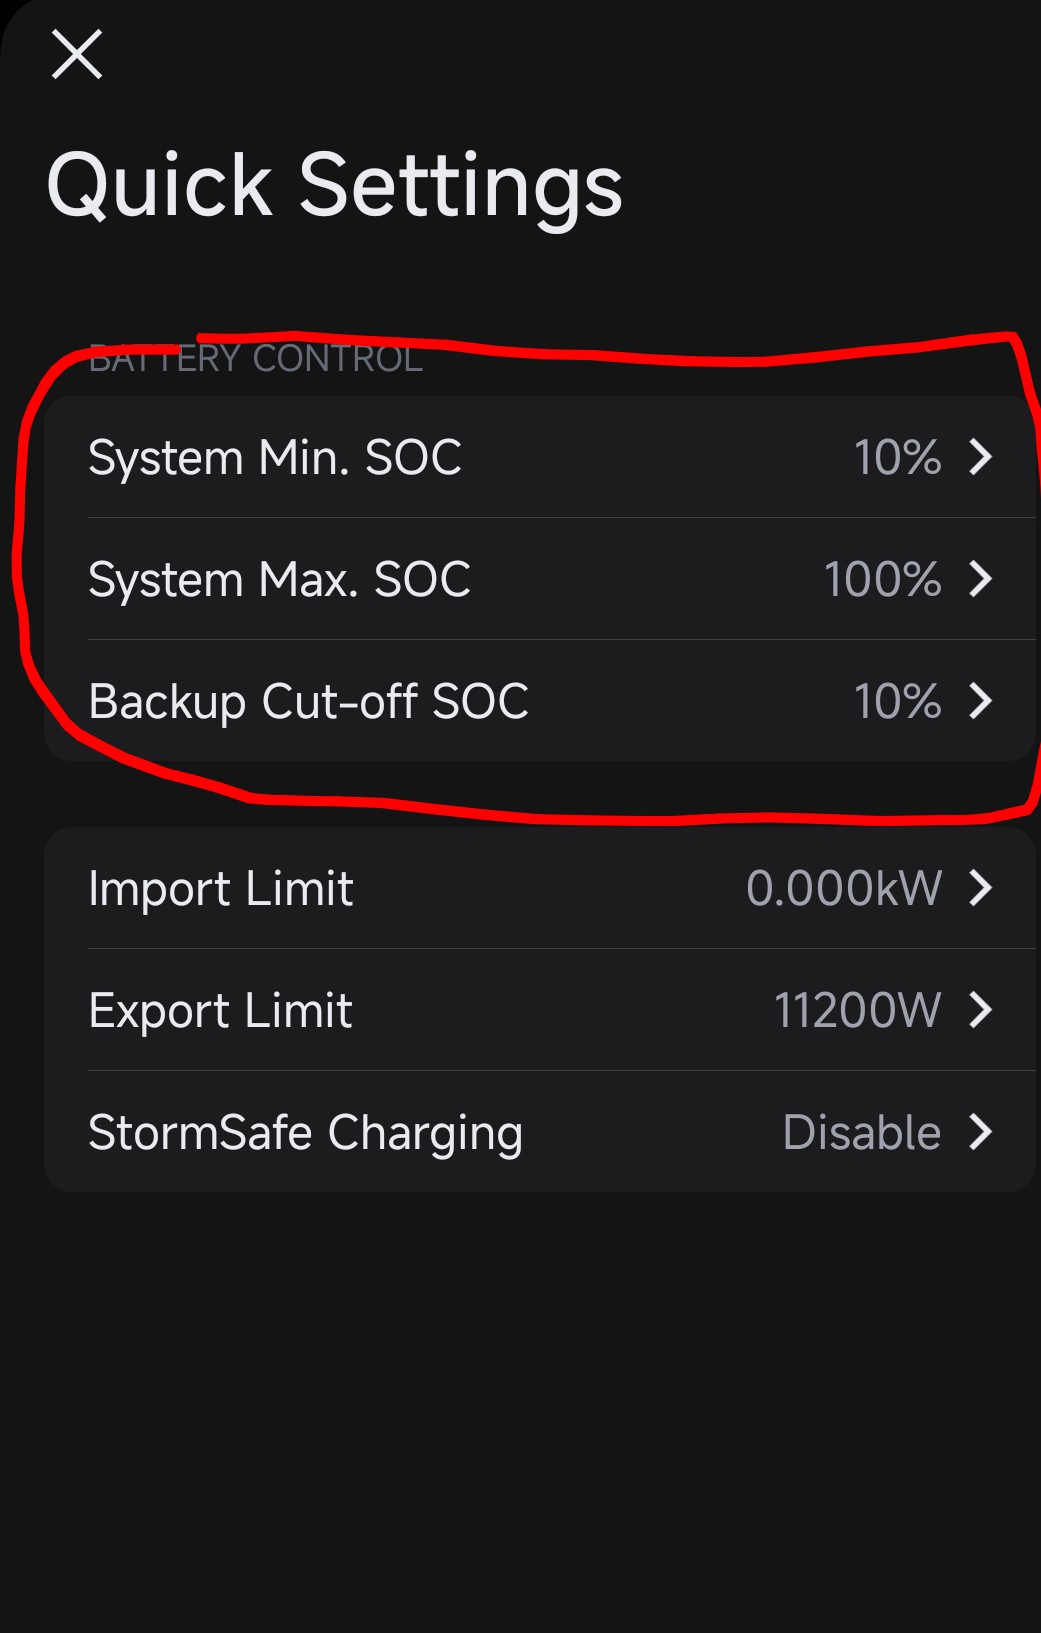Open the System Max. SOC setting label
This screenshot has height=1633, width=1041.
279,580
